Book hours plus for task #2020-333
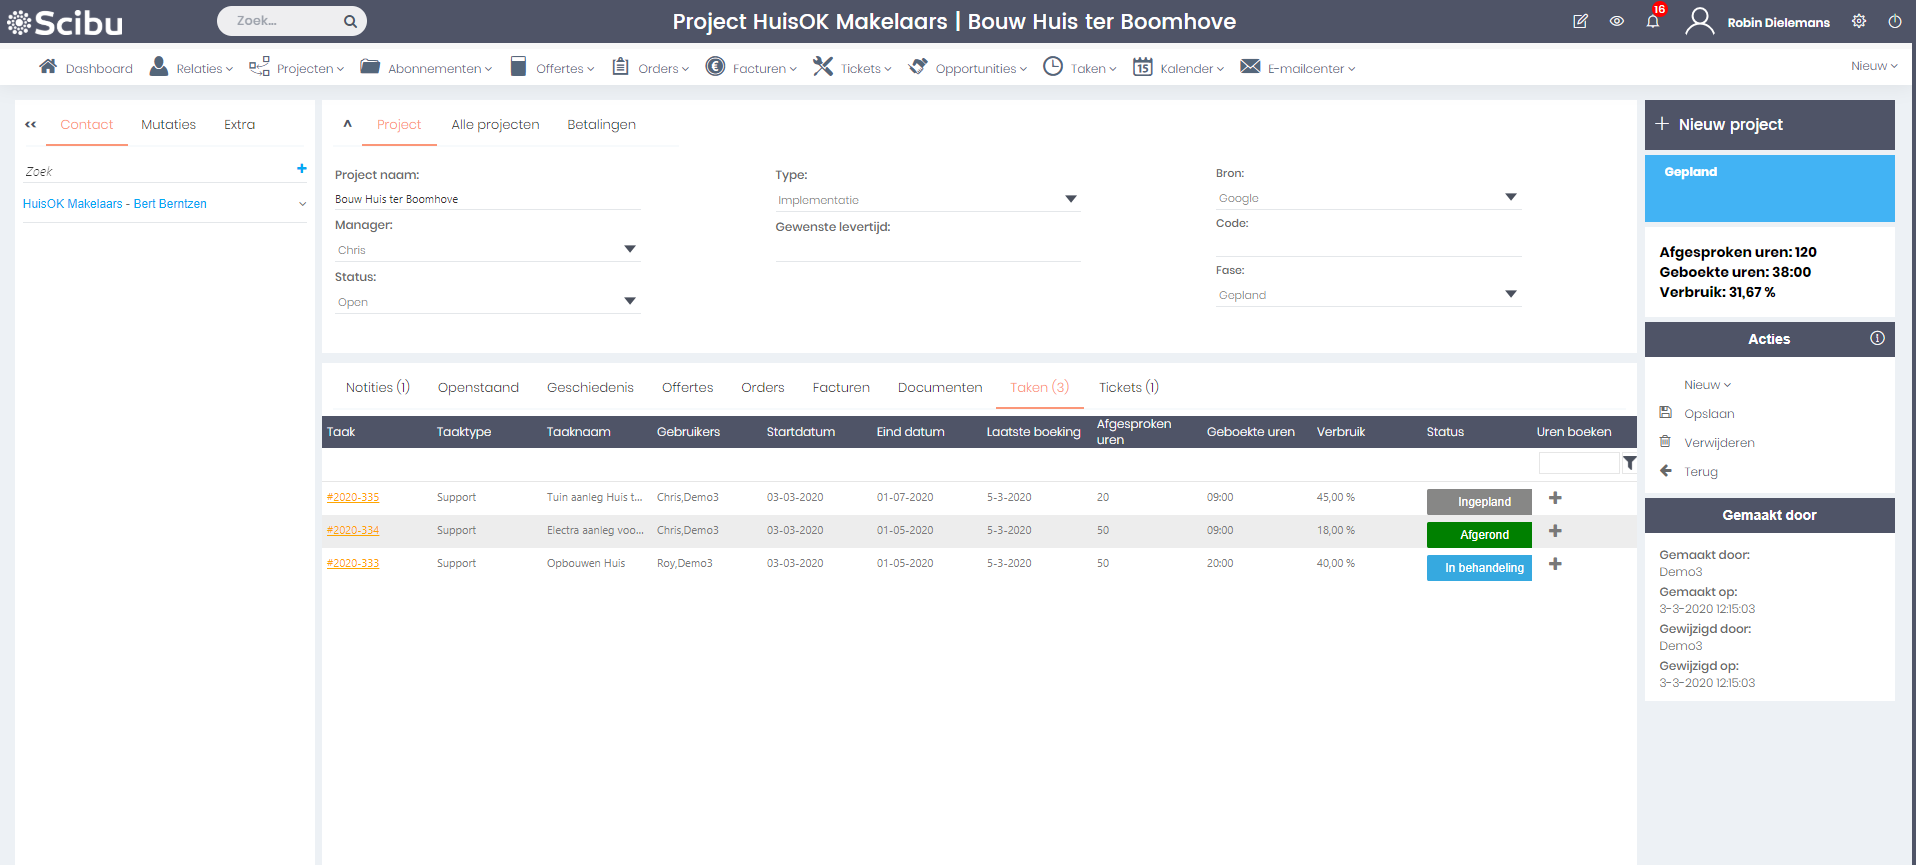The height and width of the screenshot is (865, 1916). coord(1555,564)
